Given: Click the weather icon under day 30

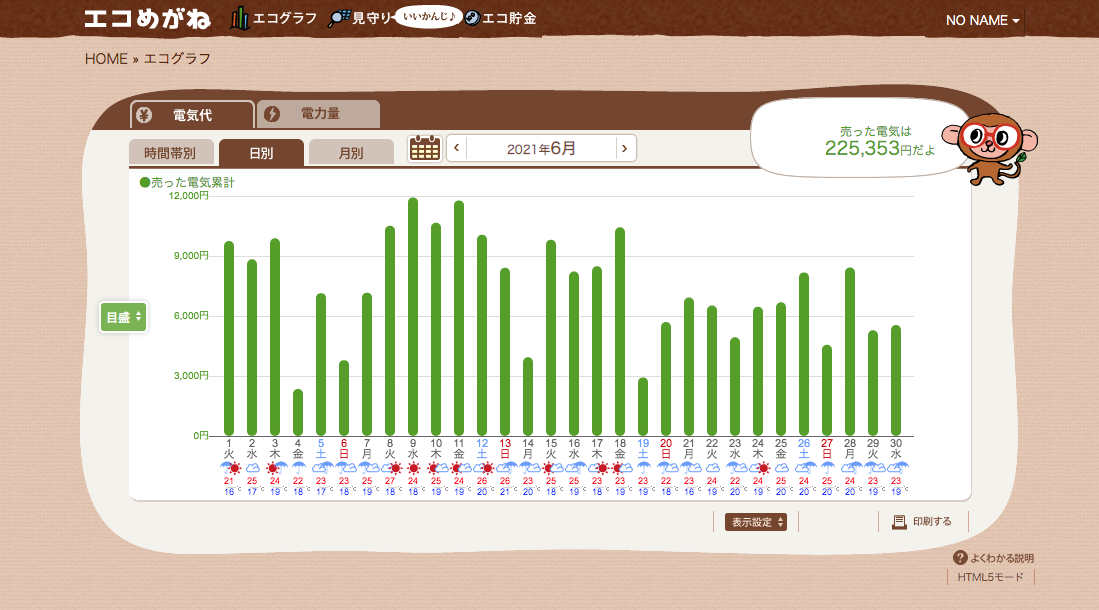Looking at the screenshot, I should [896, 468].
